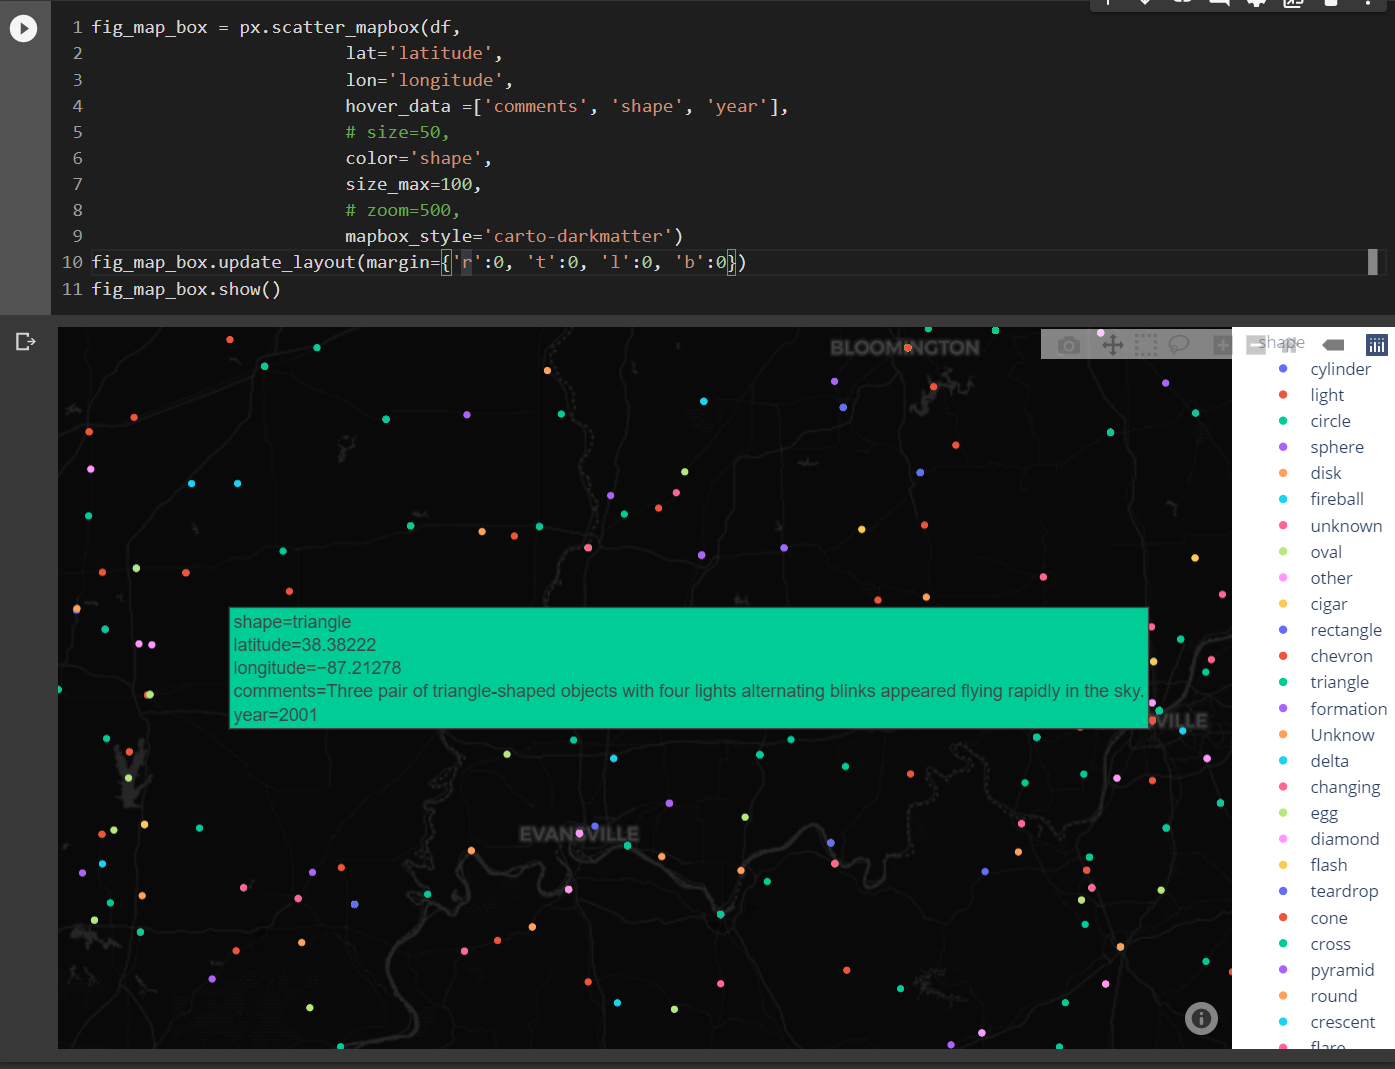Click the delete cell trash icon in toolbar
The height and width of the screenshot is (1069, 1395).
coord(1330,5)
